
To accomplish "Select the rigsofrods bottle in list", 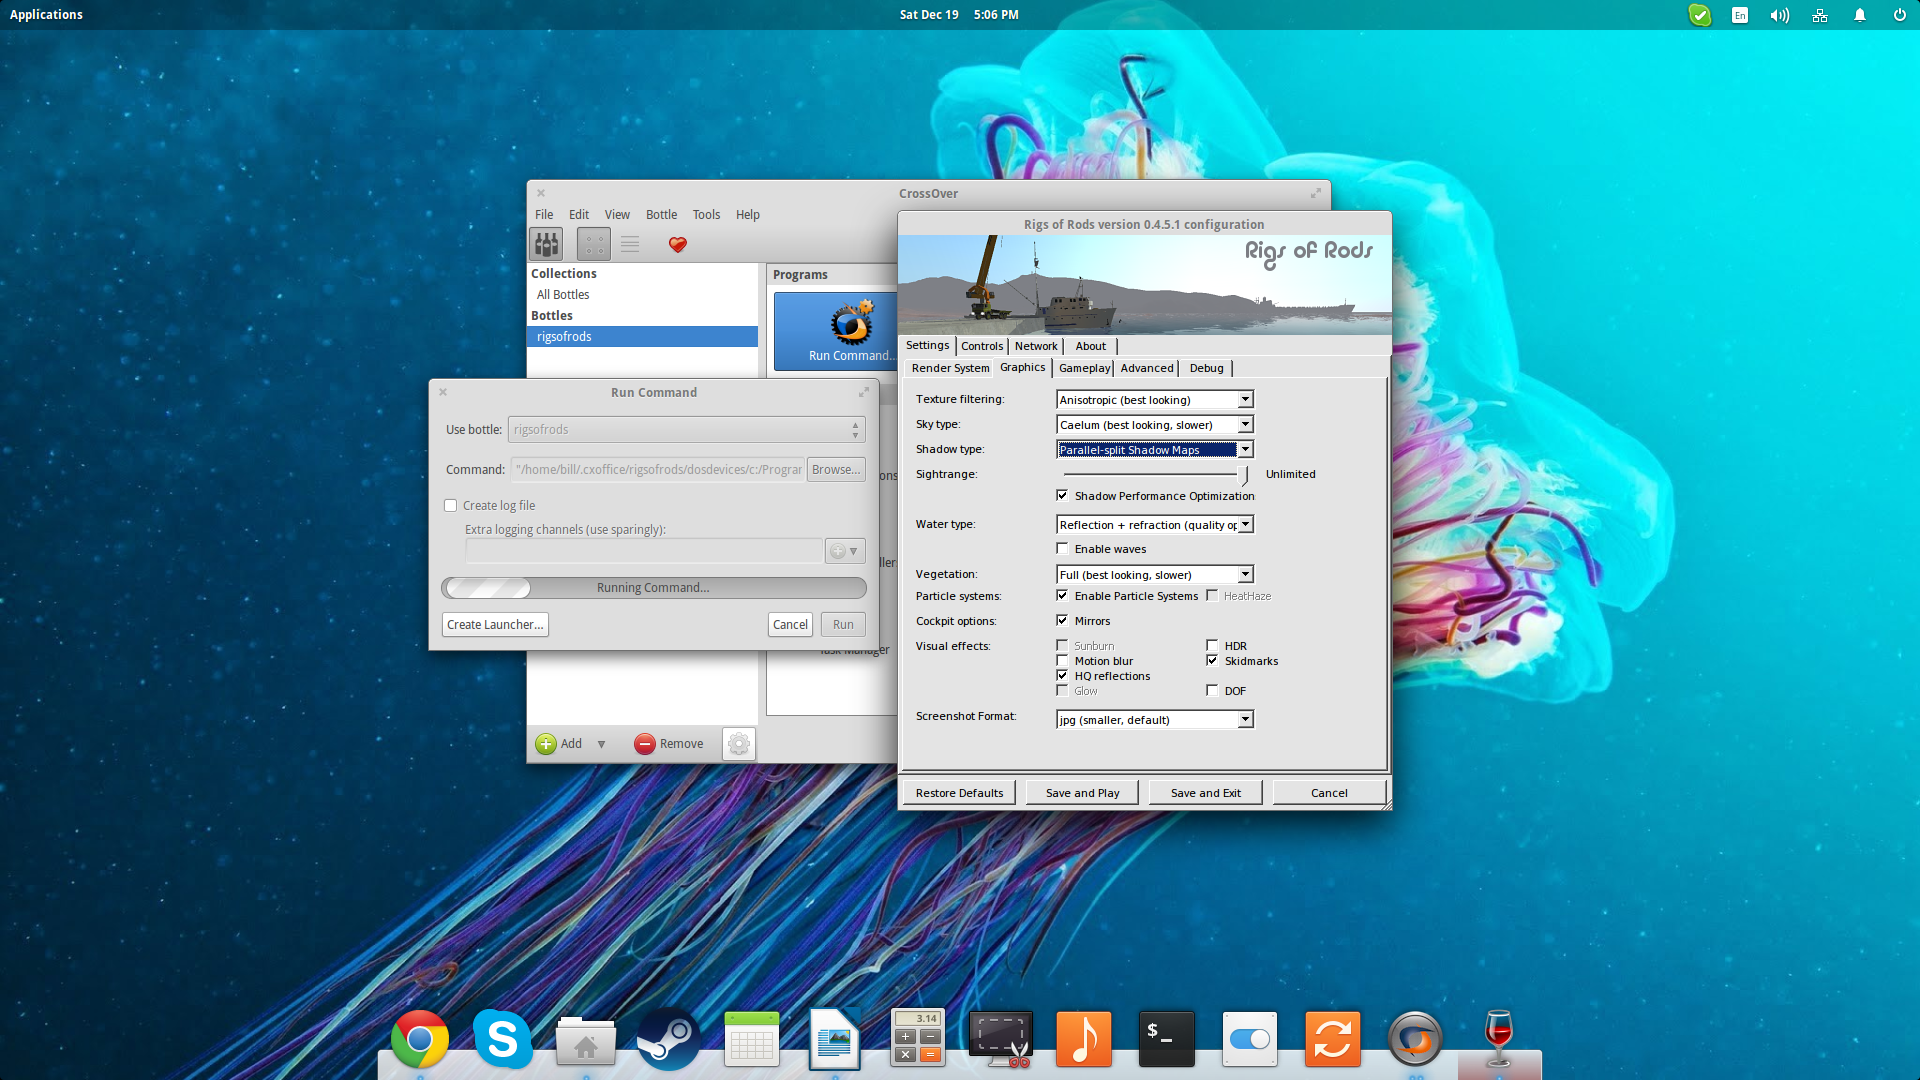I will [642, 337].
